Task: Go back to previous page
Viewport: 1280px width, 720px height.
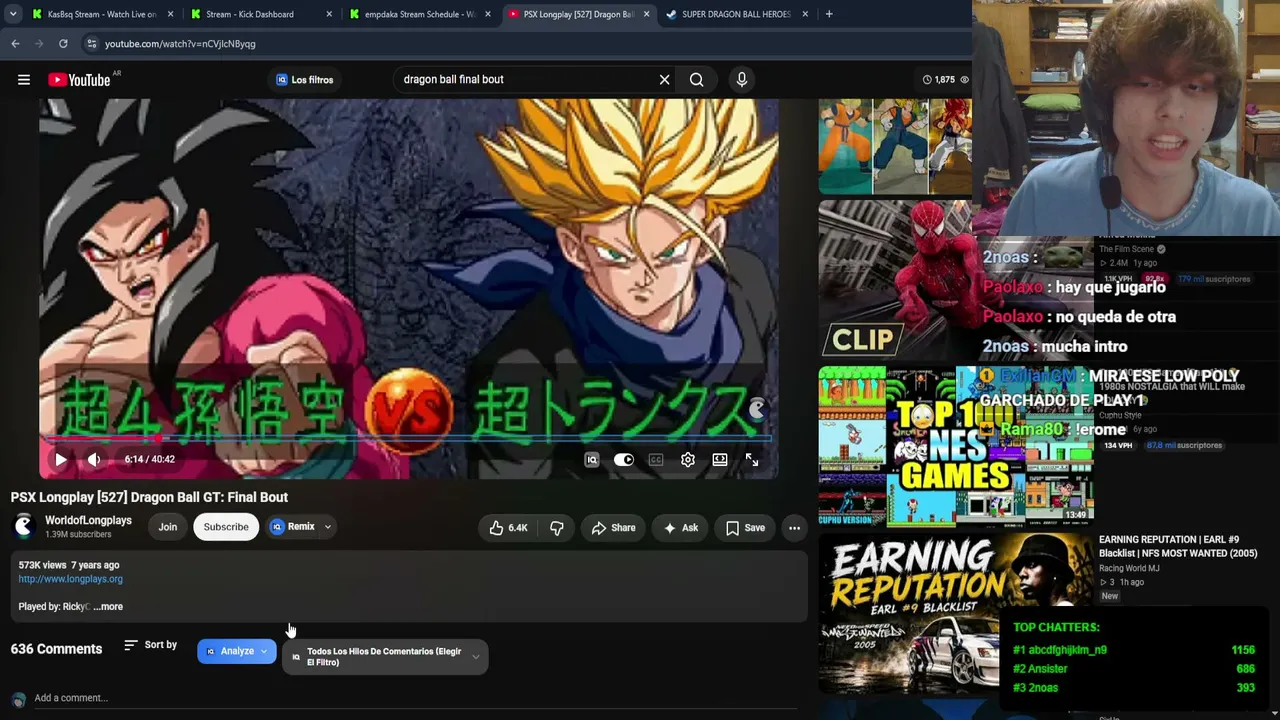Action: click(x=15, y=44)
